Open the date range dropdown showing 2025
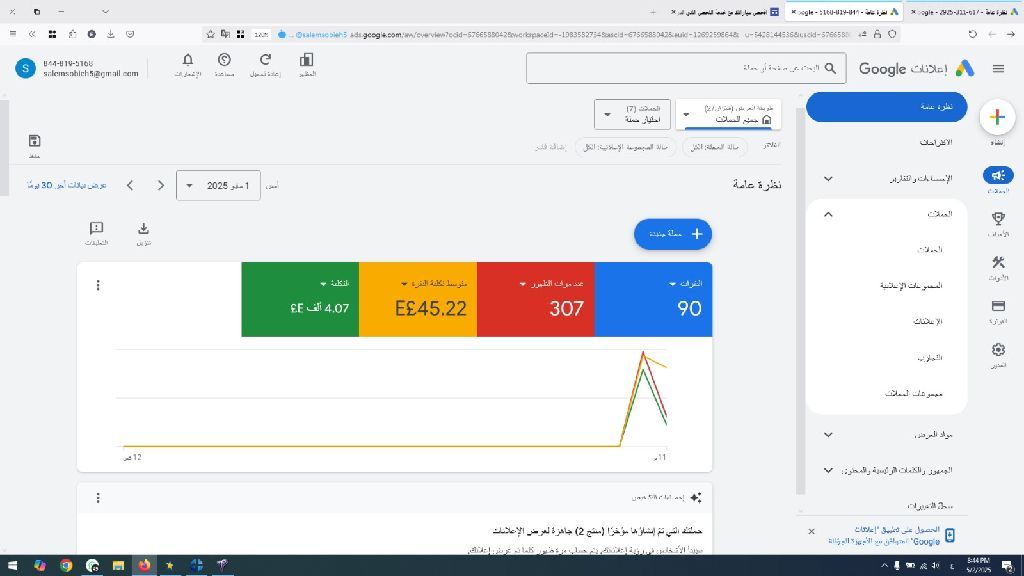This screenshot has height=576, width=1024. [218, 185]
